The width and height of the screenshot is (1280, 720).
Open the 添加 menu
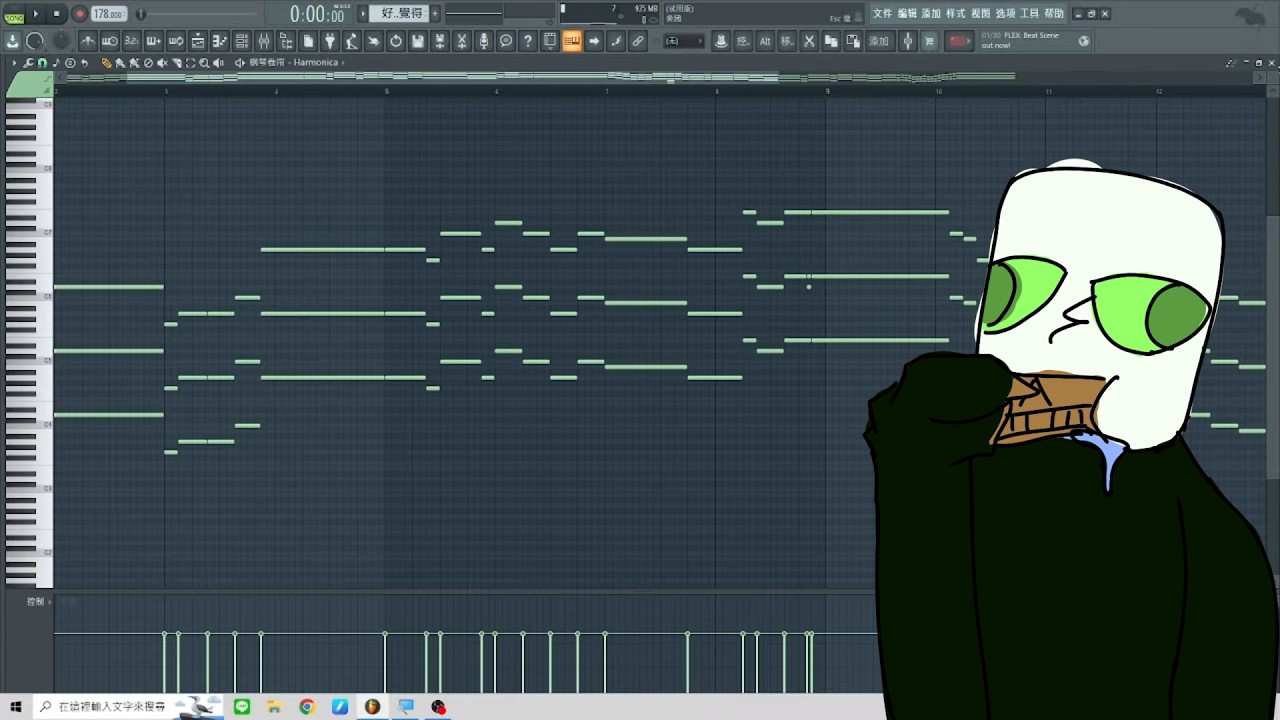point(931,14)
